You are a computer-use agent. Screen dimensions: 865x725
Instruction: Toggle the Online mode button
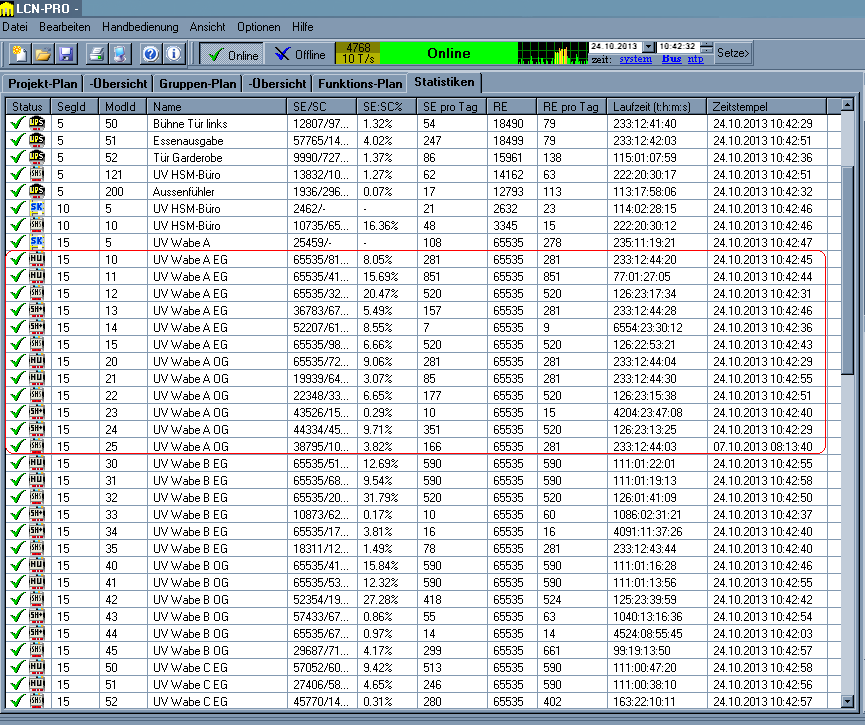(233, 55)
